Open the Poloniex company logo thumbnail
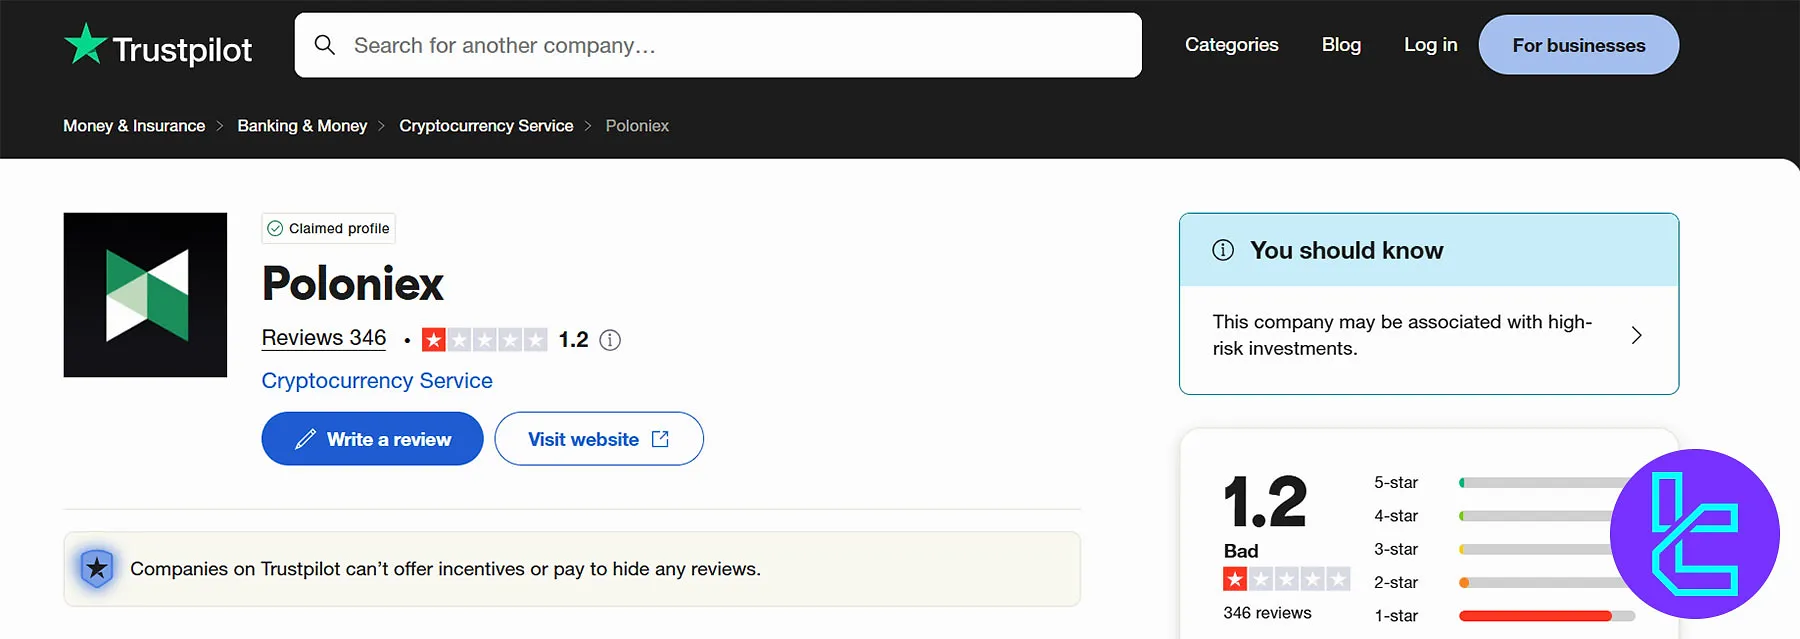The image size is (1800, 639). pos(145,295)
